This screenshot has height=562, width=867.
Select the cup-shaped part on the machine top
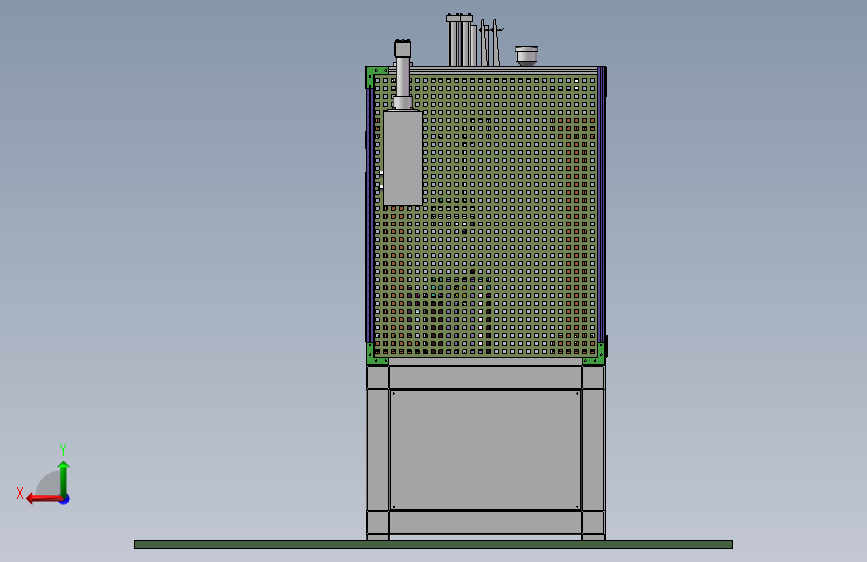526,56
